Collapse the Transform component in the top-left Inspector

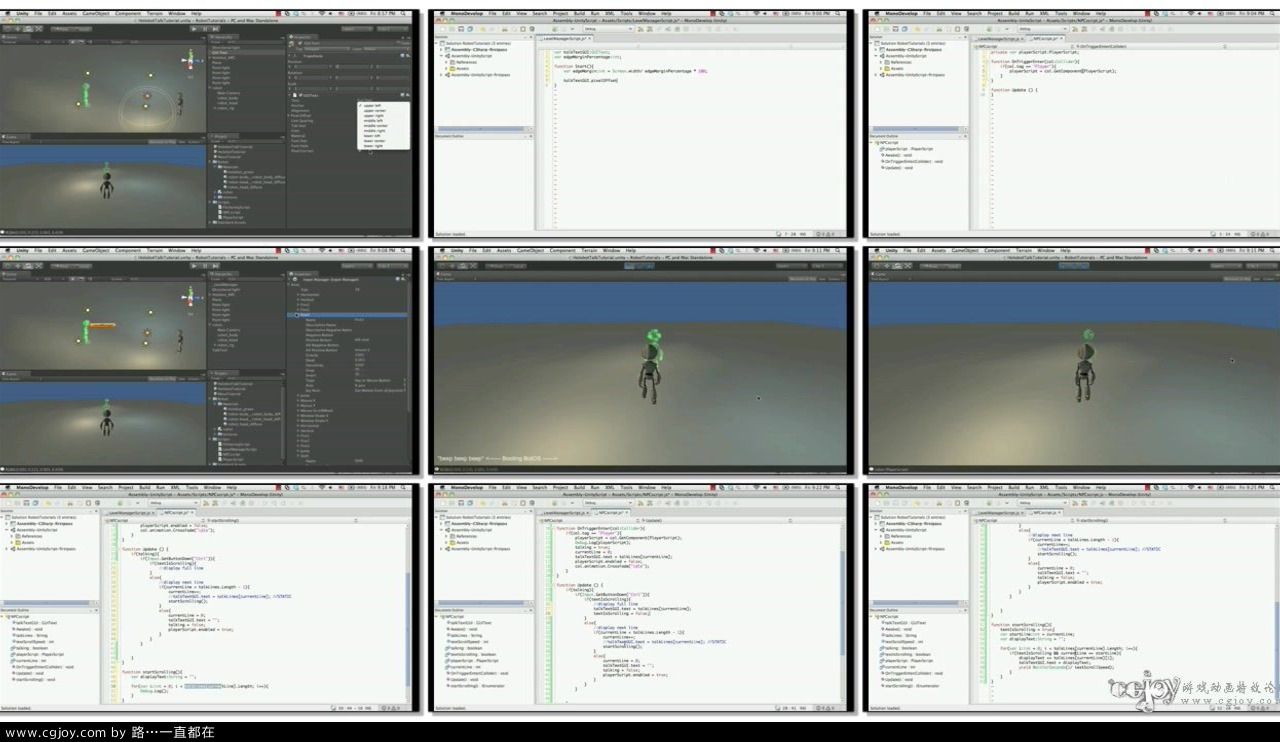coord(289,56)
